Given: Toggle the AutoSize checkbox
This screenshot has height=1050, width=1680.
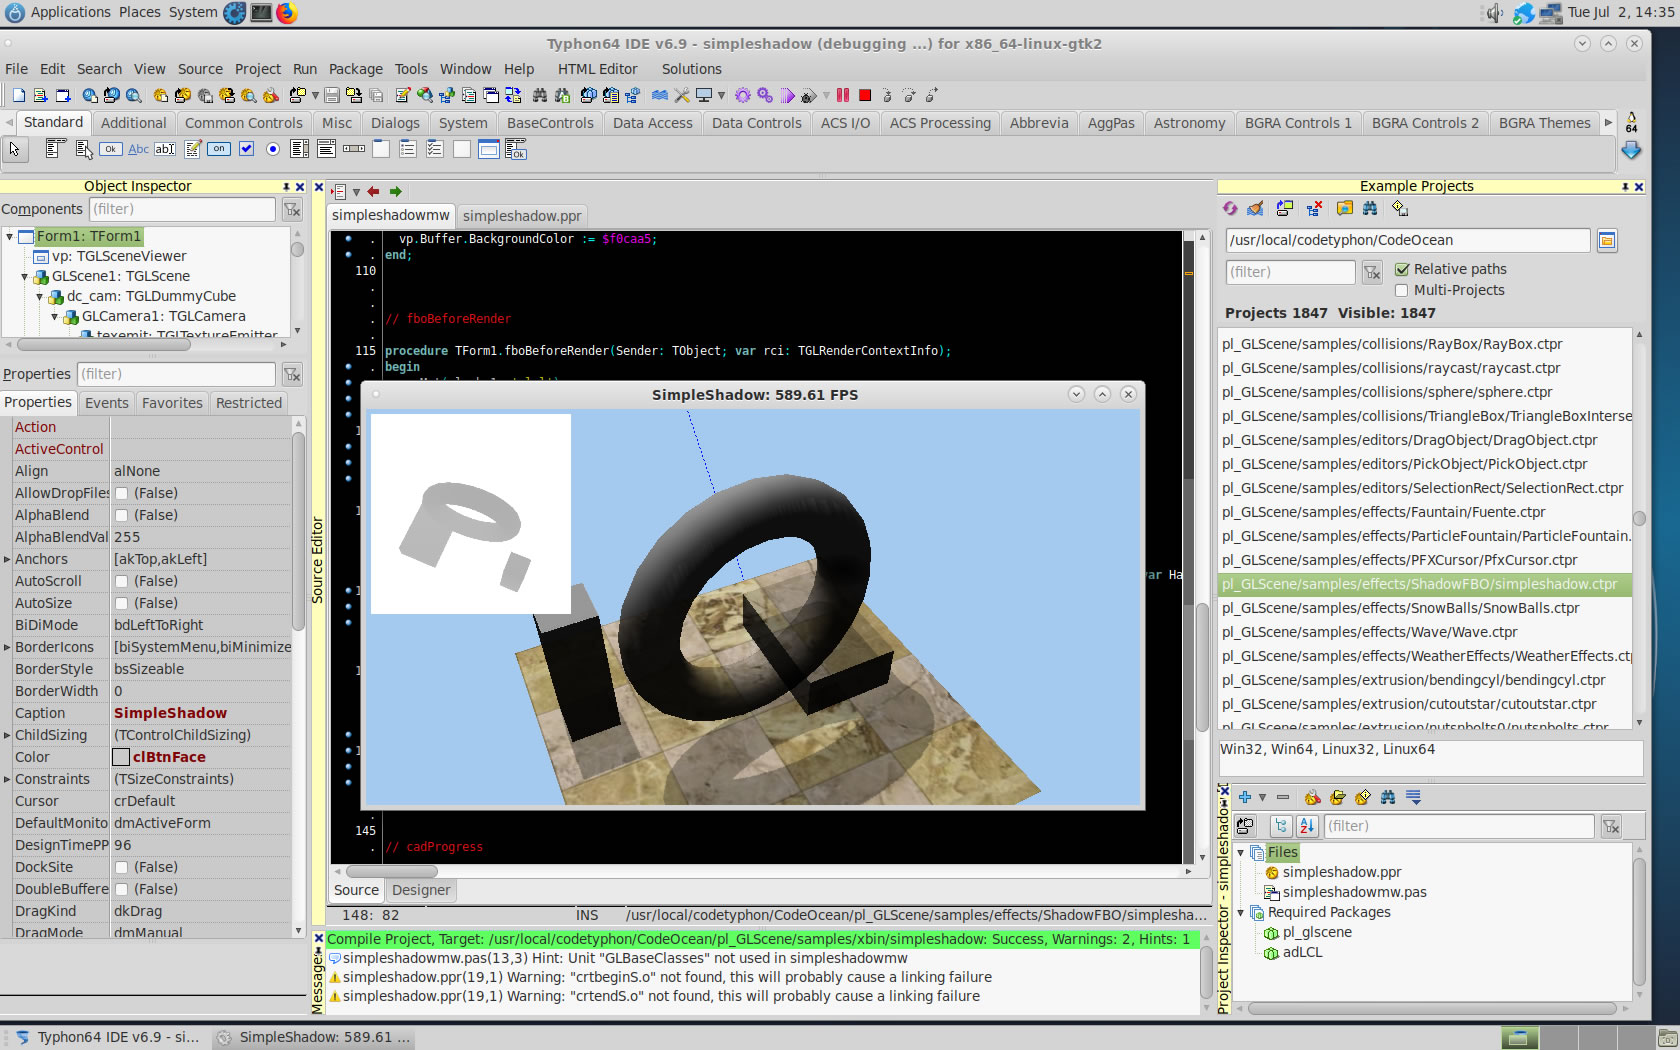Looking at the screenshot, I should click(121, 603).
